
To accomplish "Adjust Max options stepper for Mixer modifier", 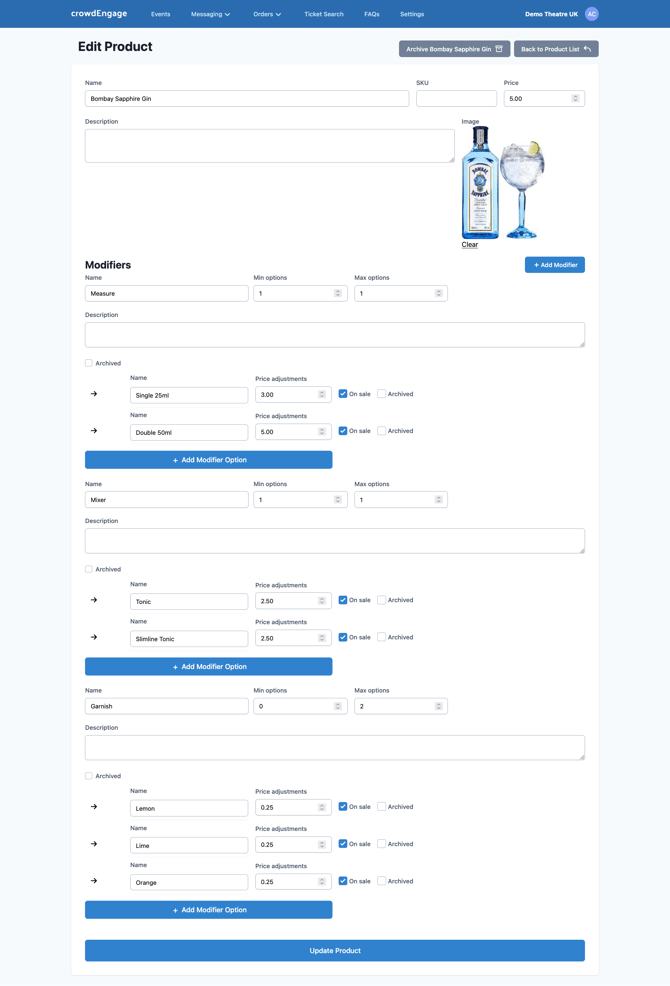I will pos(438,499).
